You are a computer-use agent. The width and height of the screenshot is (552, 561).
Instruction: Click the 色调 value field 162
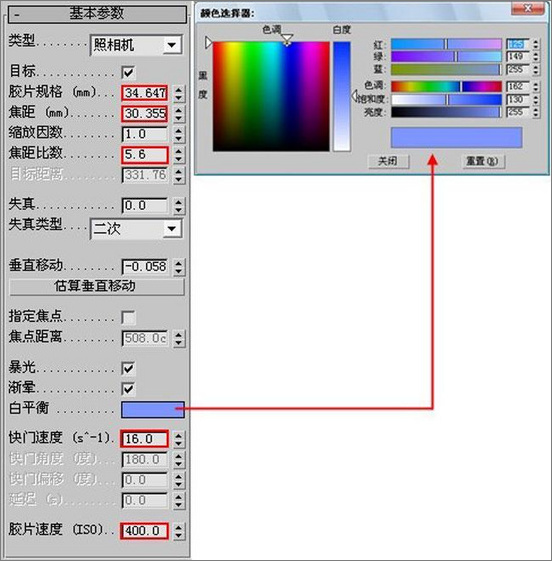(517, 87)
